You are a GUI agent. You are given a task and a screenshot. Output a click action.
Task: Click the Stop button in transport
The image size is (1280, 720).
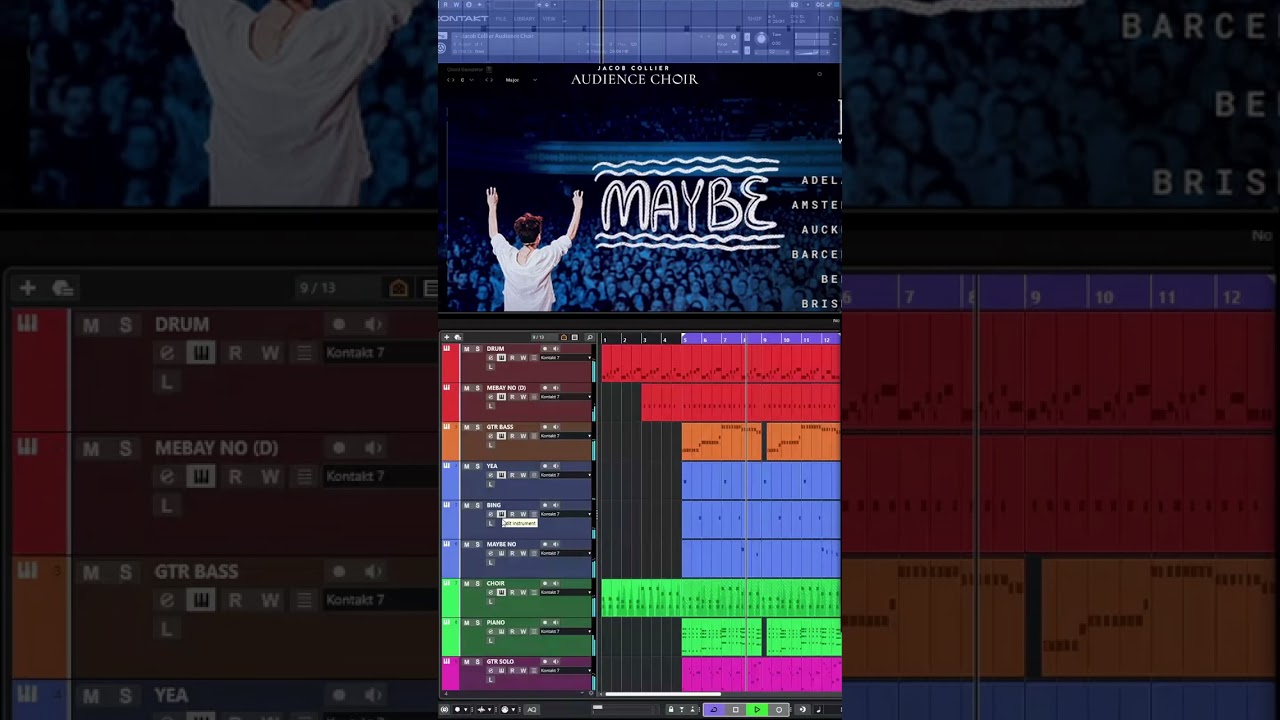pyautogui.click(x=736, y=710)
